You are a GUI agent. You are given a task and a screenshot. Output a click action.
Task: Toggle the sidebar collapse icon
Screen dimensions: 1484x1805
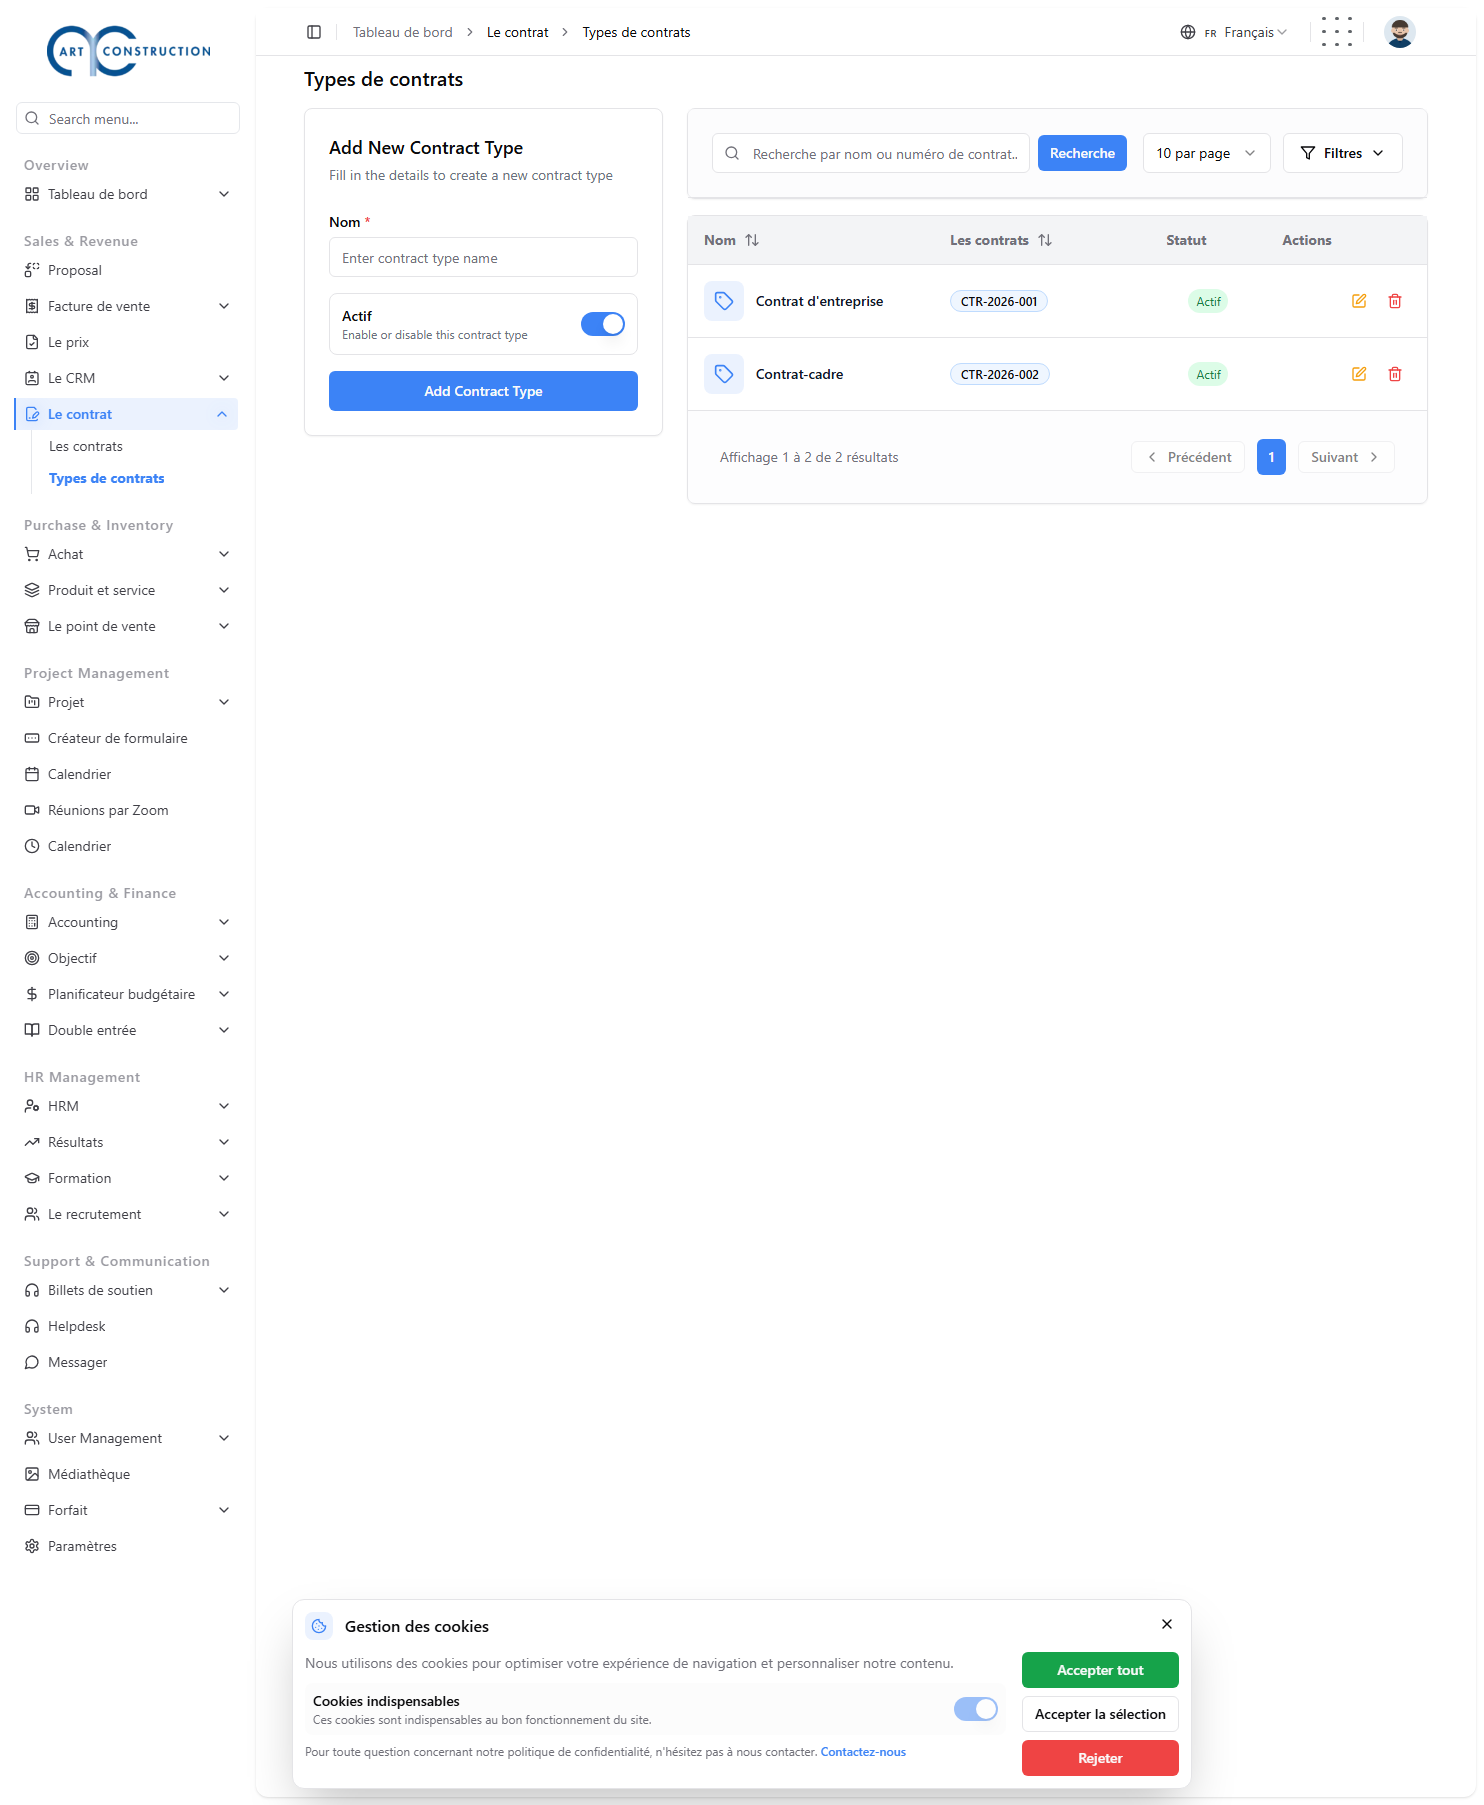[x=314, y=32]
